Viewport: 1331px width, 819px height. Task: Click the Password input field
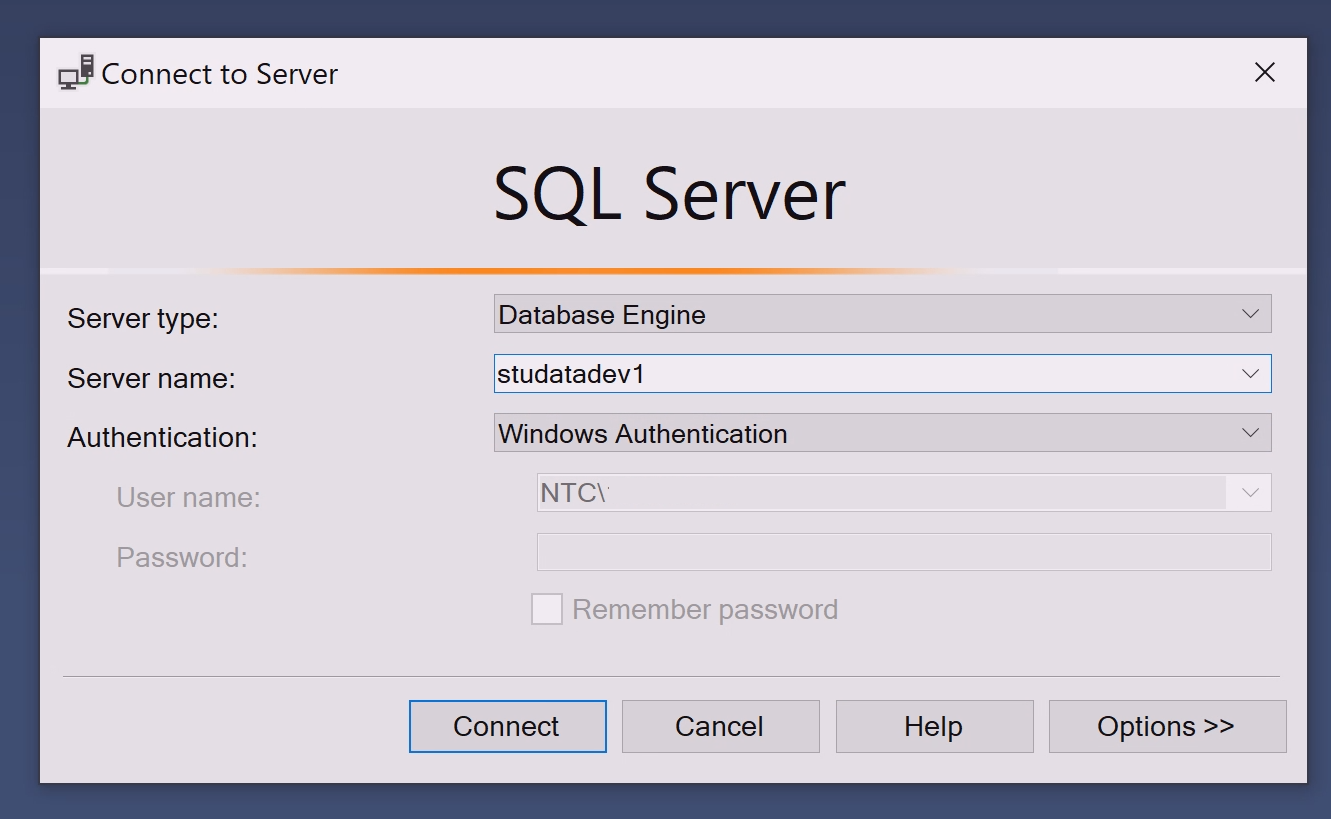click(904, 552)
